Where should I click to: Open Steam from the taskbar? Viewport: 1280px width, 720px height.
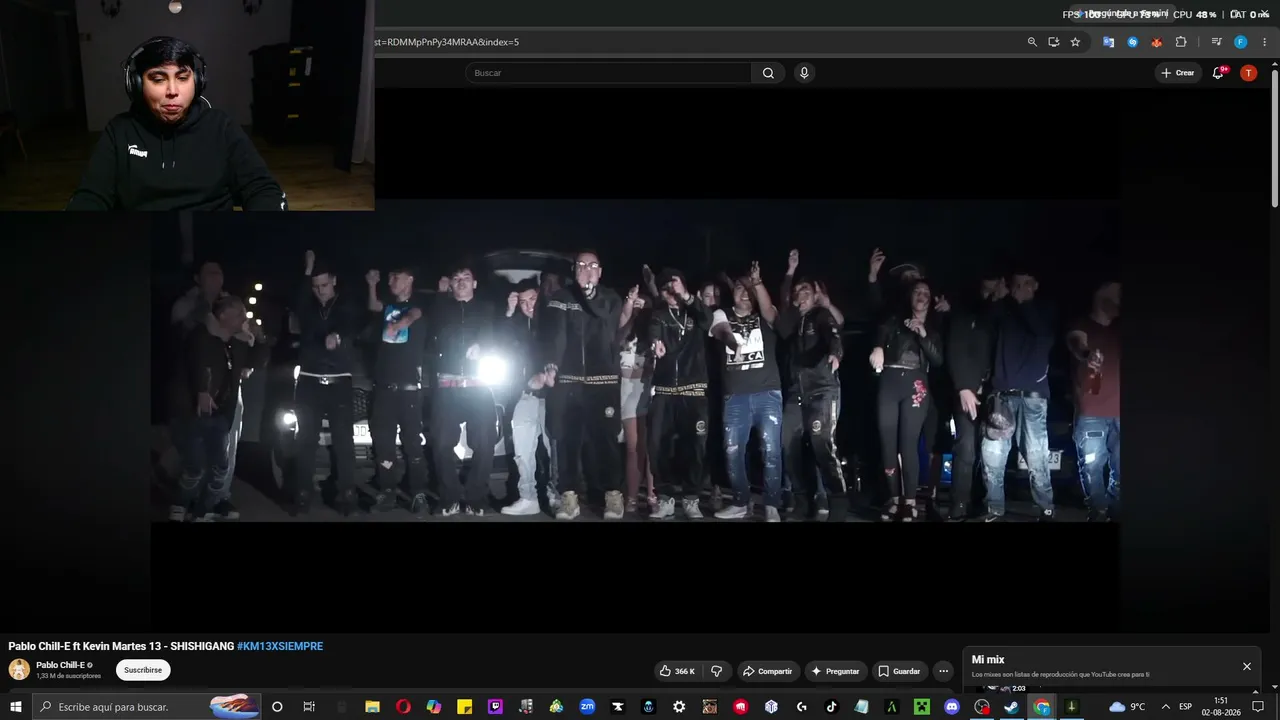click(x=1011, y=707)
